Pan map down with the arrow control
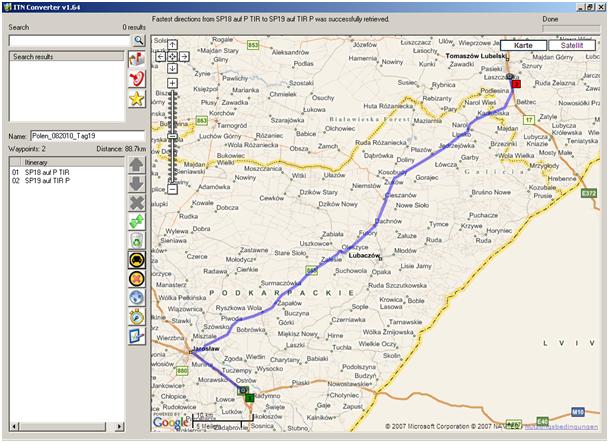Image resolution: width=609 pixels, height=443 pixels. [172, 68]
